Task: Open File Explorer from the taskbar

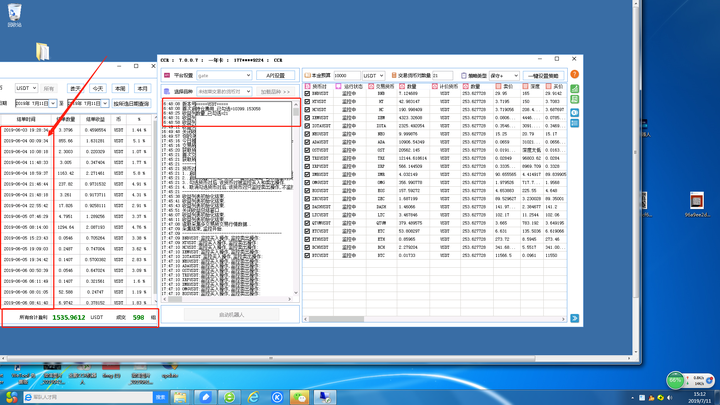Action: [x=180, y=397]
